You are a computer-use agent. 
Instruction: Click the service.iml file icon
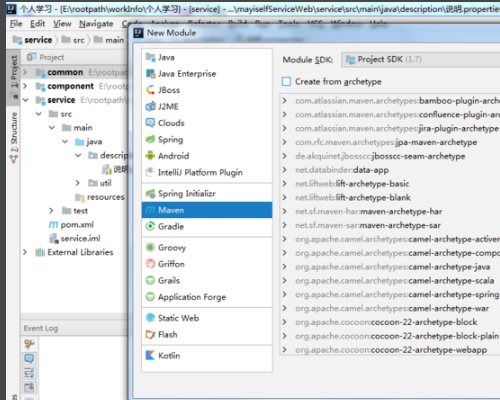pos(54,238)
